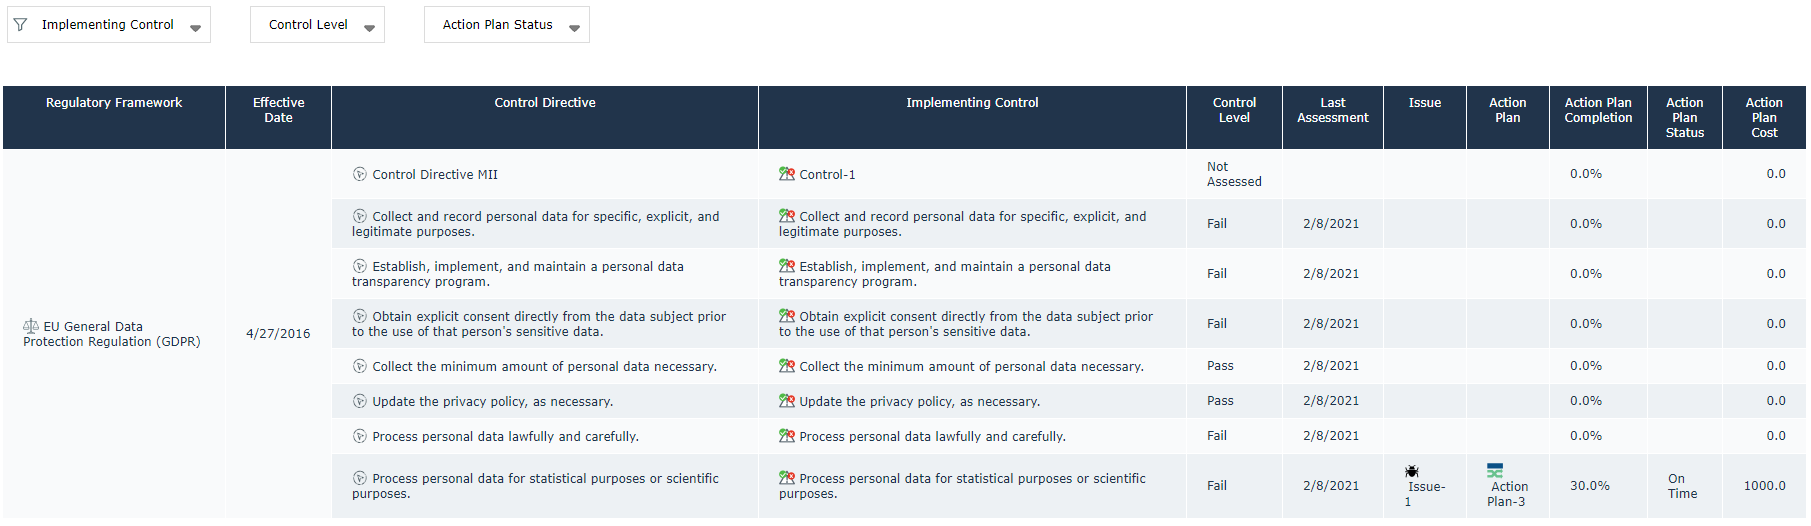
Task: Click the filter funnel icon
Action: tap(20, 24)
